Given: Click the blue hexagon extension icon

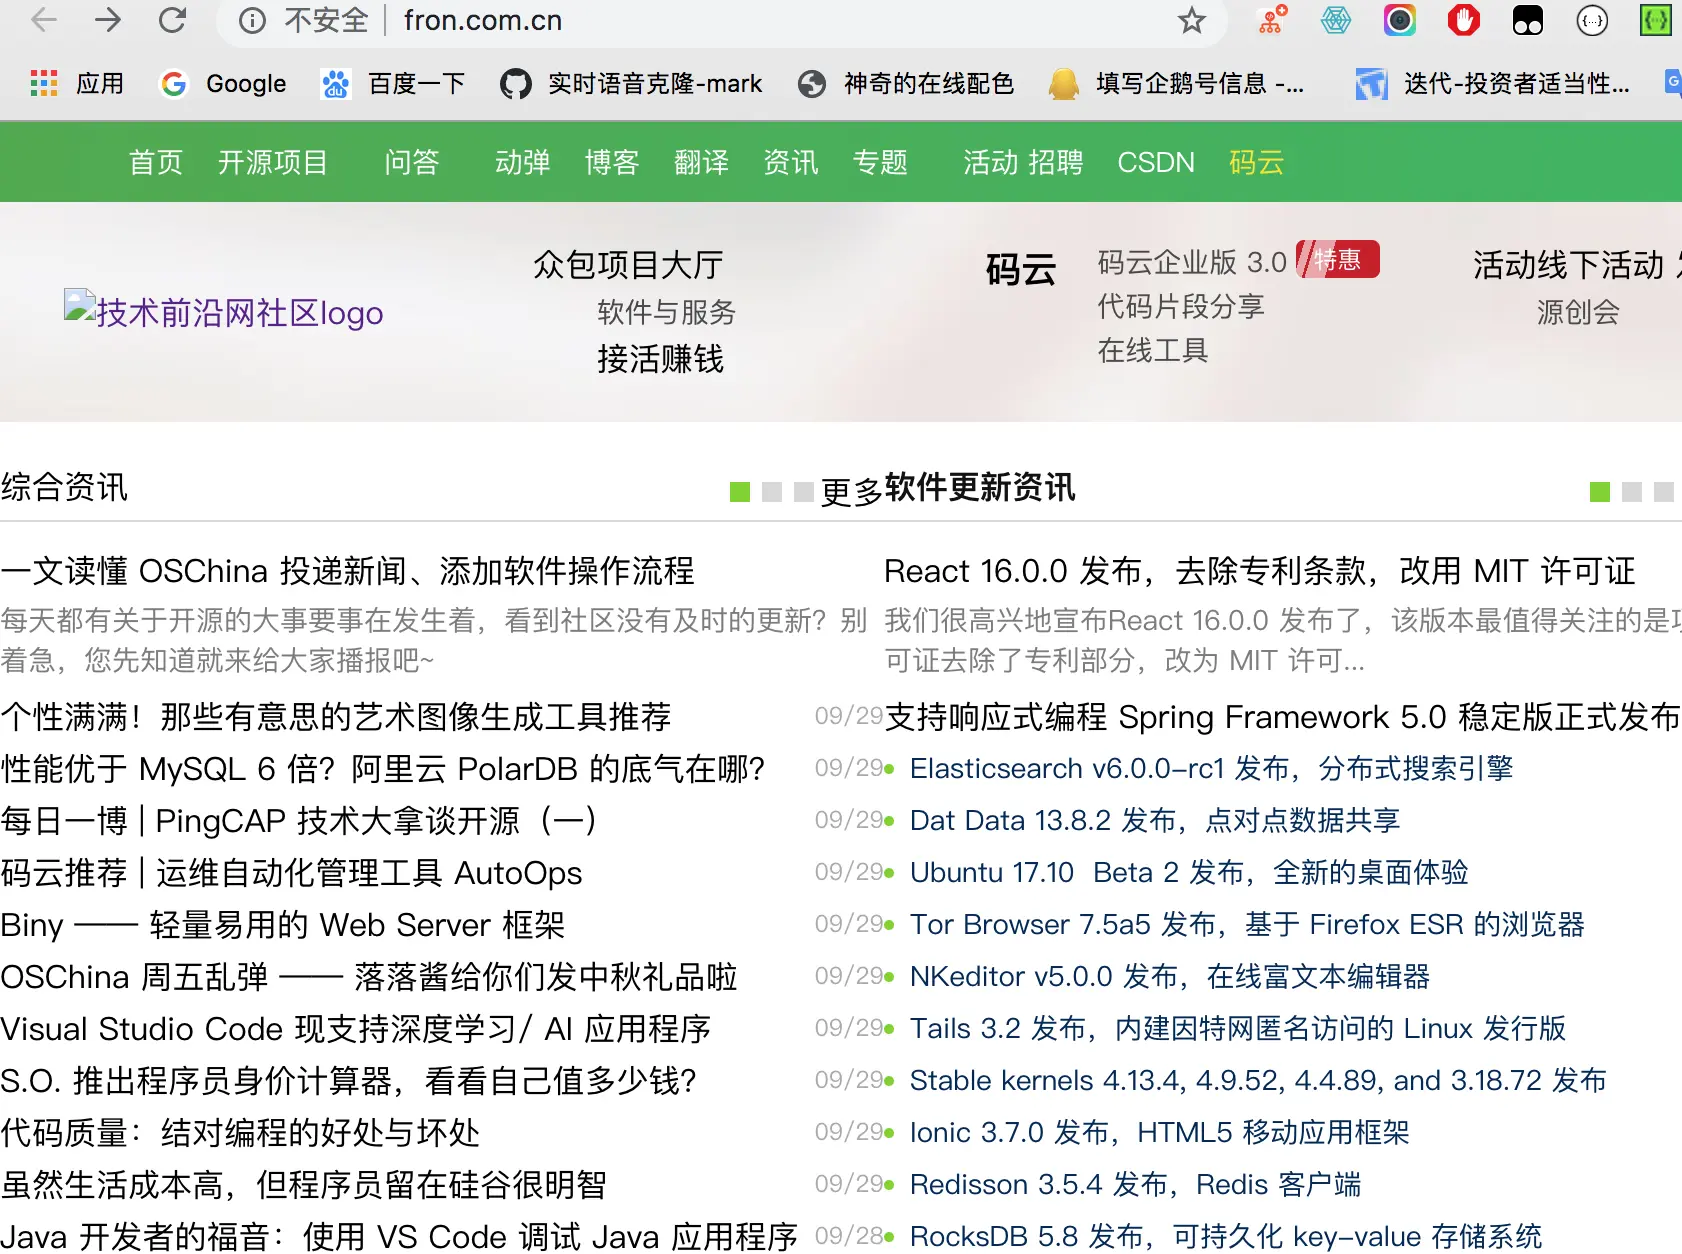Looking at the screenshot, I should [x=1336, y=20].
